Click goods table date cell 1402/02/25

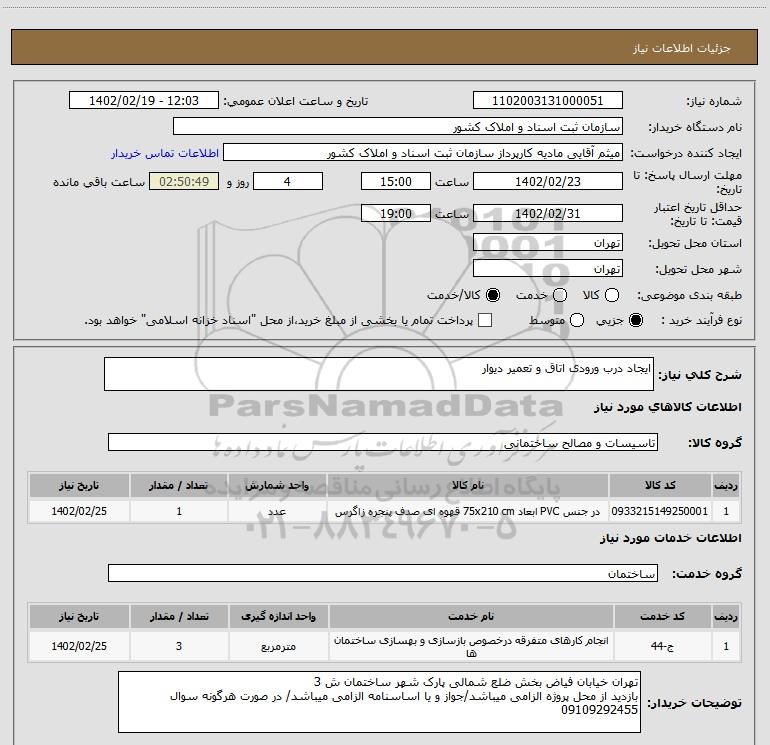coord(79,511)
